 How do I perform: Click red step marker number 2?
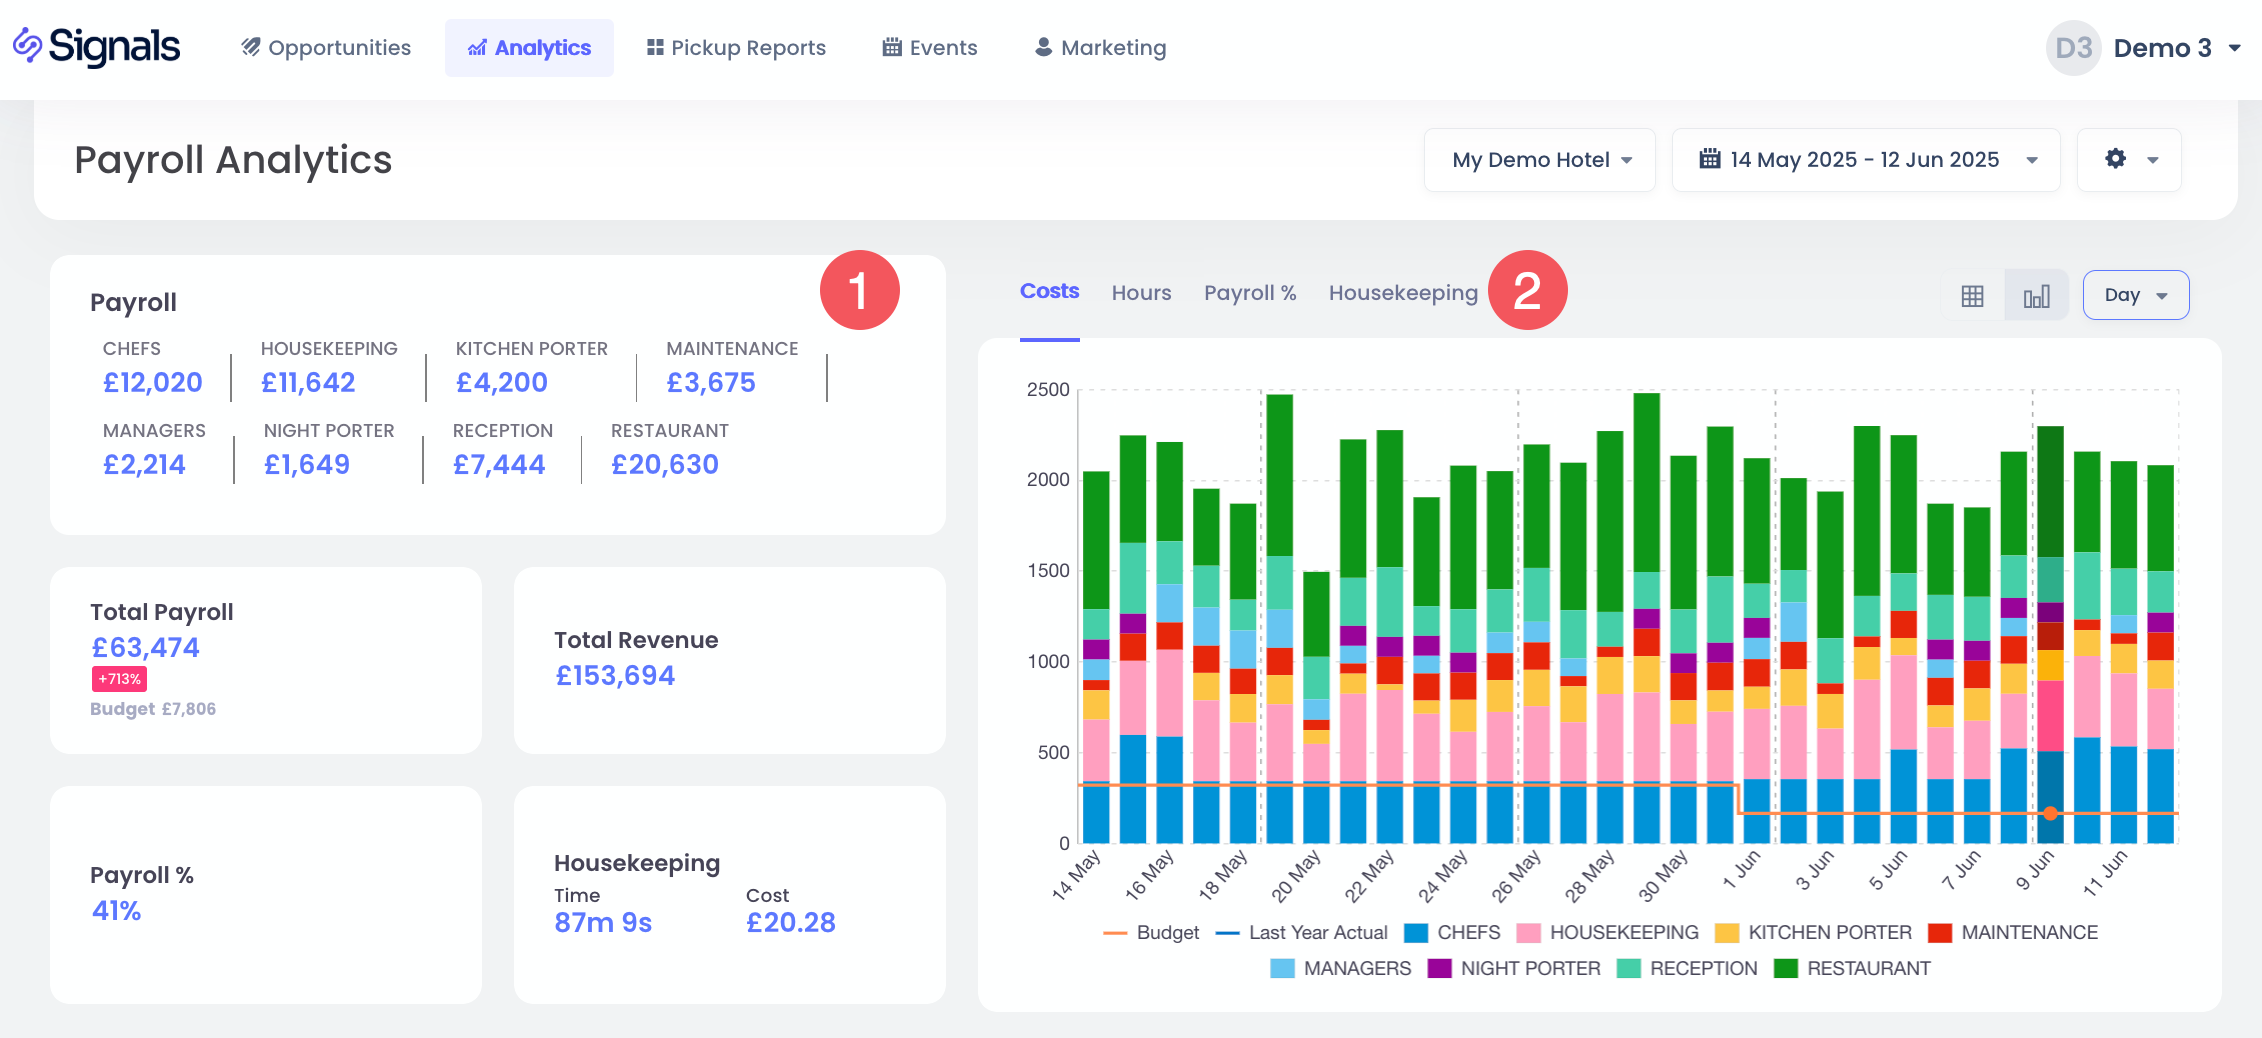(1527, 290)
